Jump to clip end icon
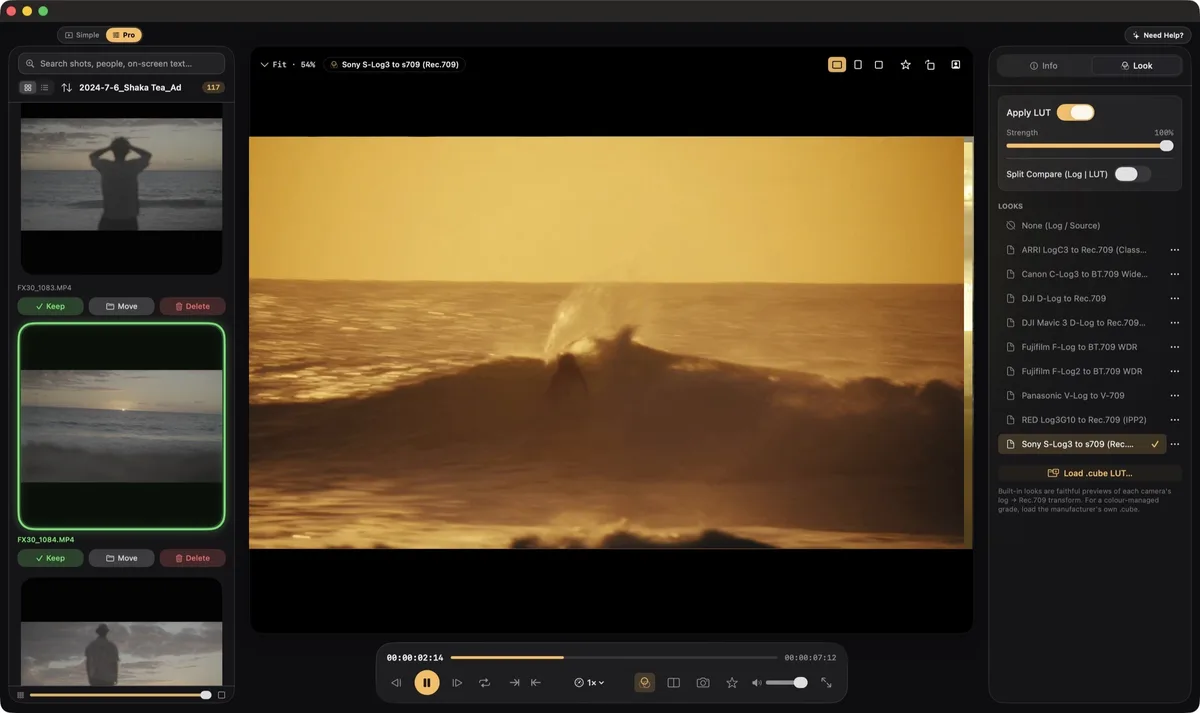 (x=514, y=683)
